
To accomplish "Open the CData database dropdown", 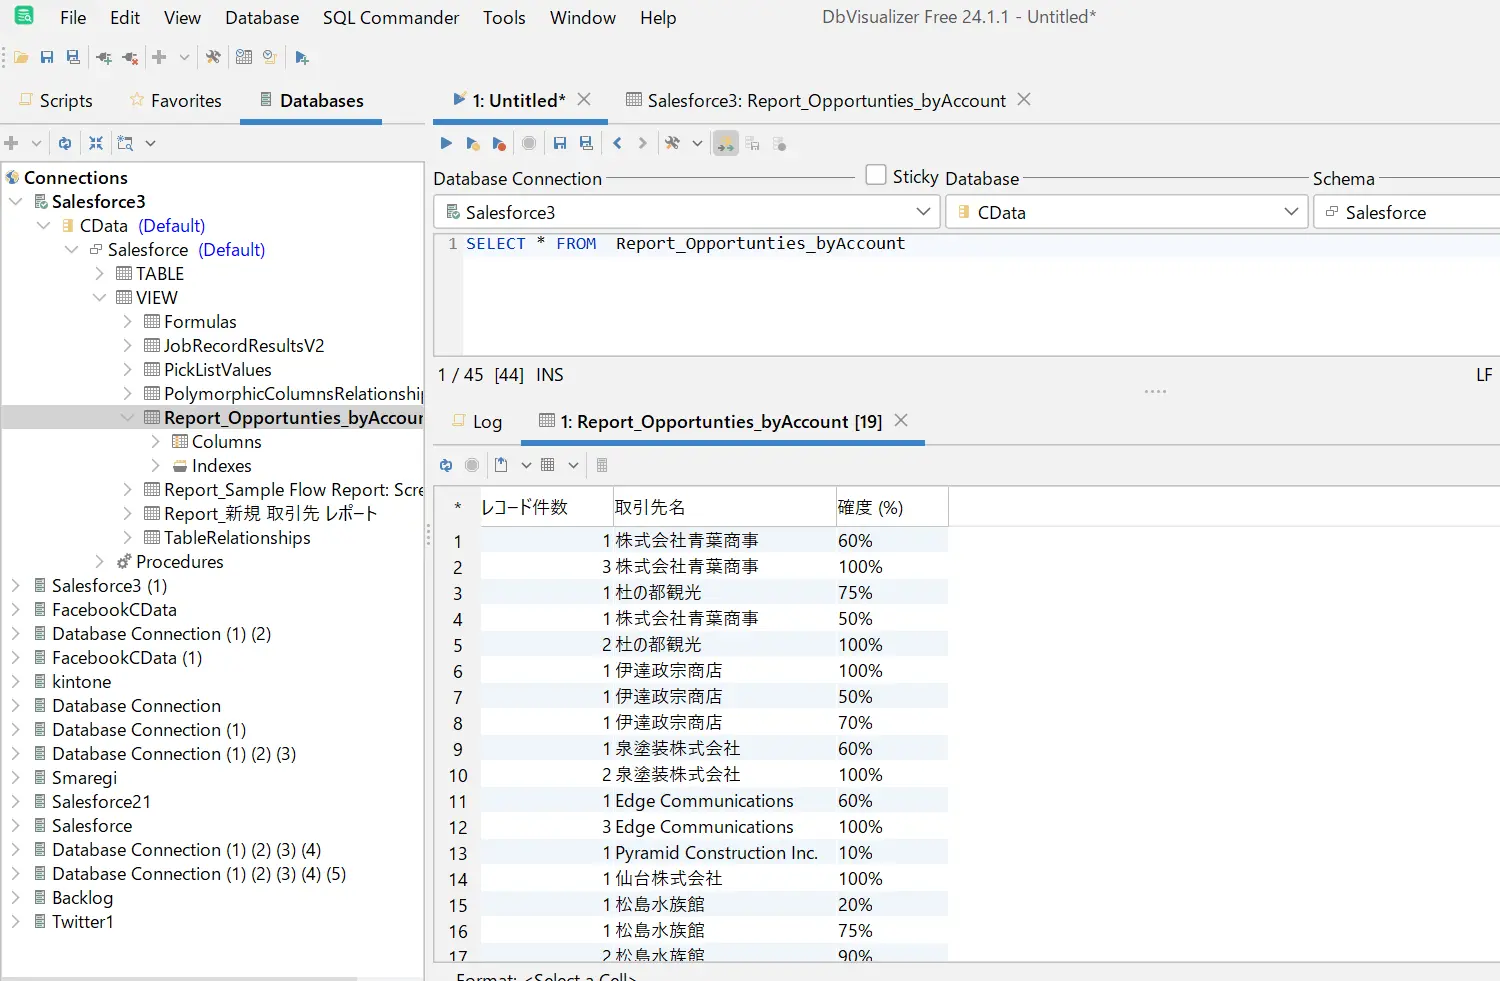I will click(1291, 212).
